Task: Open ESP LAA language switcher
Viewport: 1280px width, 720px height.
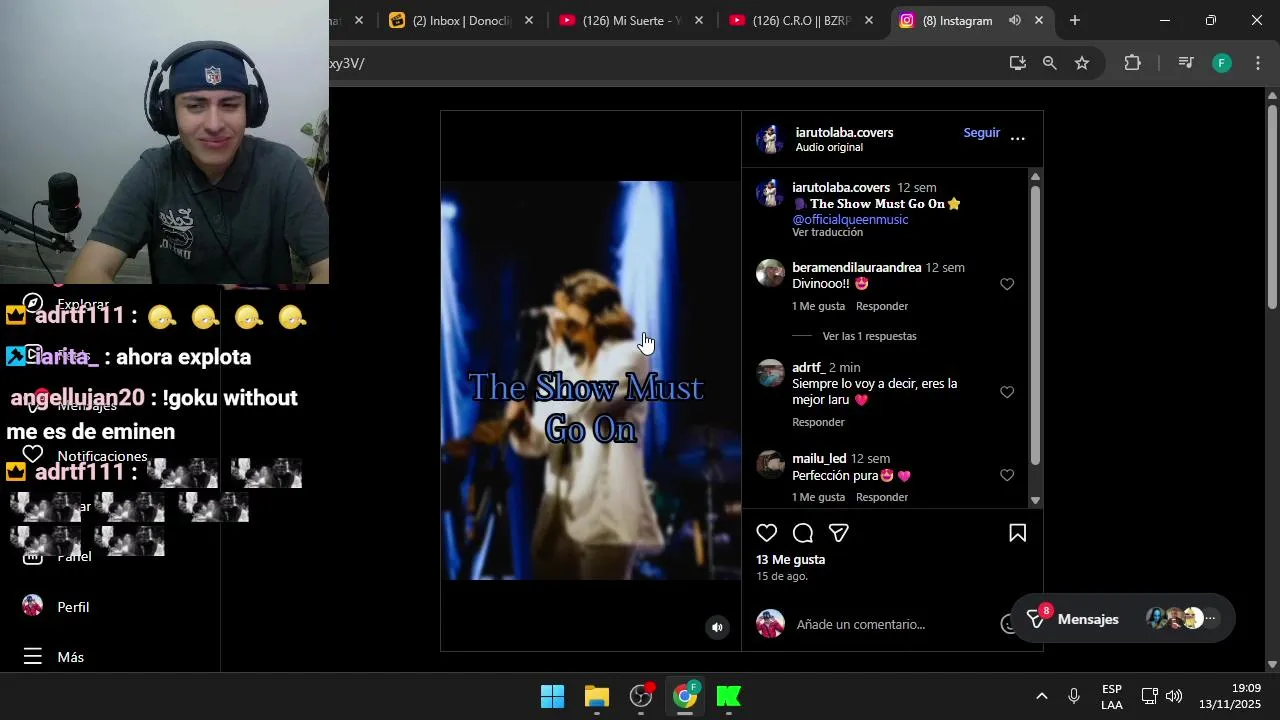Action: tap(1112, 696)
